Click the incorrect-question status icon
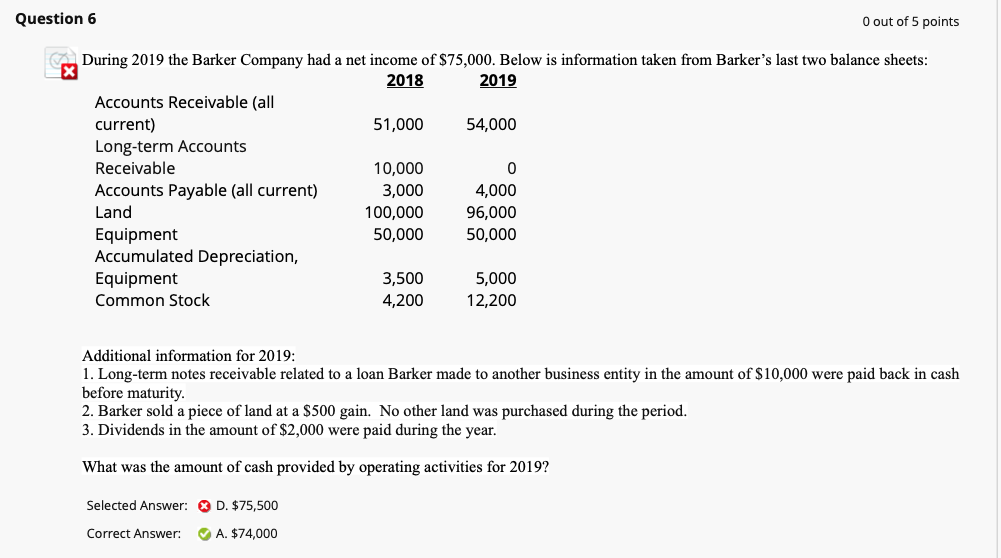 [x=61, y=63]
